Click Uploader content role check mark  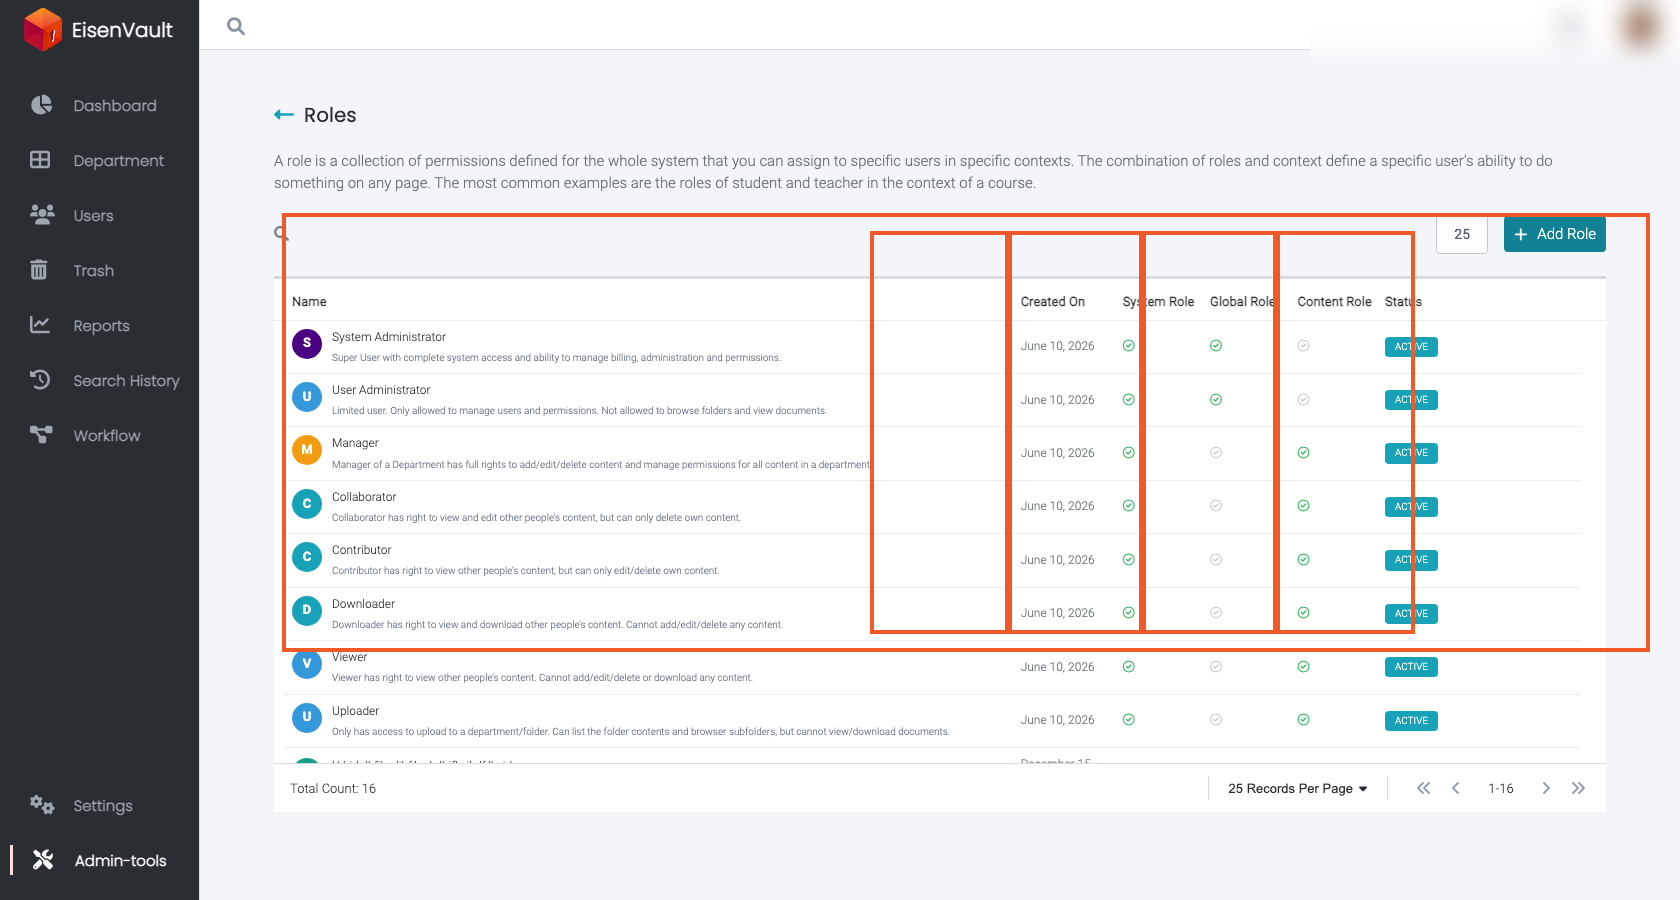(1304, 720)
